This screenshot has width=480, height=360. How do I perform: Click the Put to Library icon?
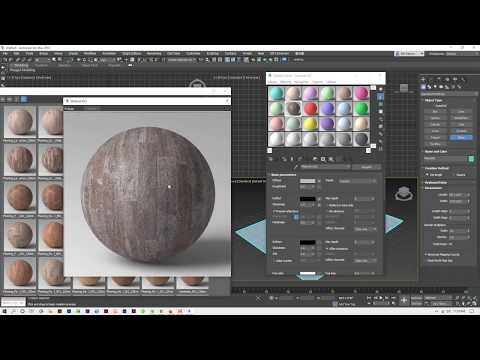pos(315,159)
